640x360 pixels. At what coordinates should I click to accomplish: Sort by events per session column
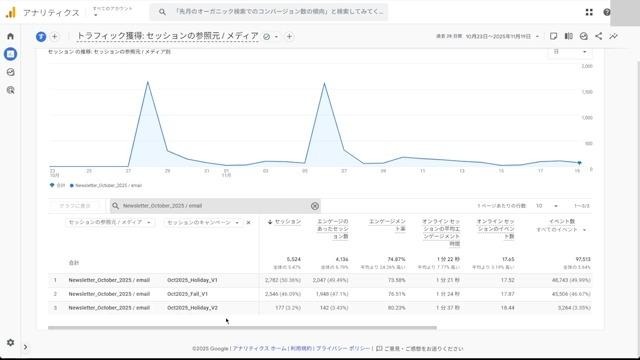(x=496, y=229)
